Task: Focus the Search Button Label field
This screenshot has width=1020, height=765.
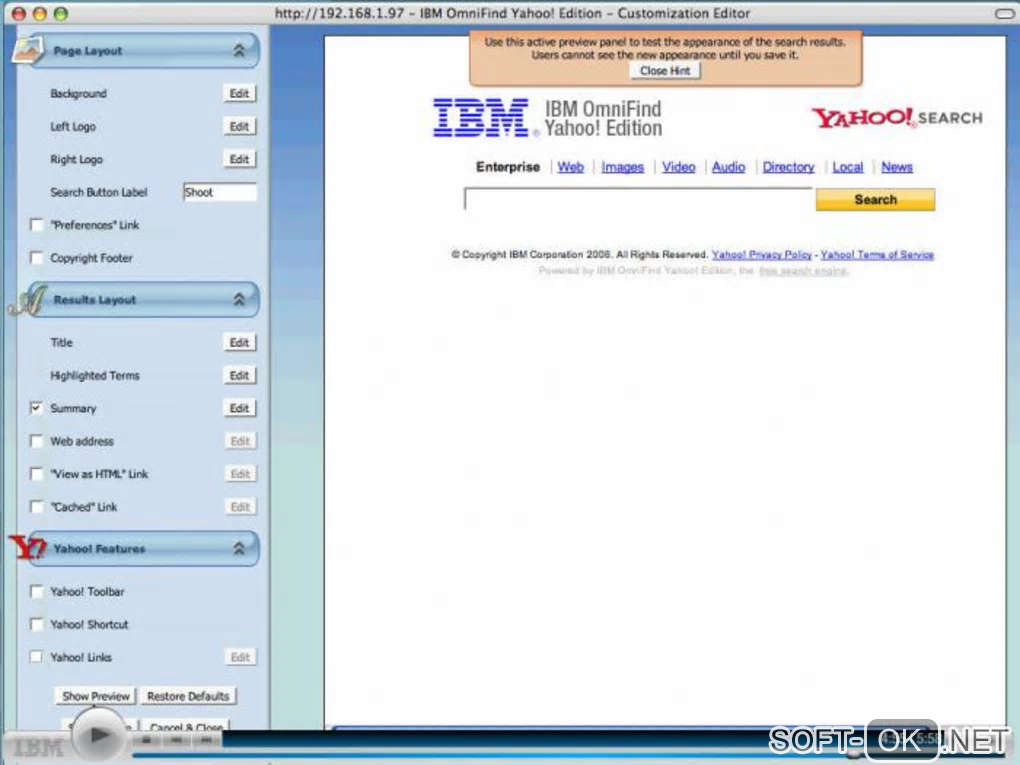Action: [x=220, y=193]
